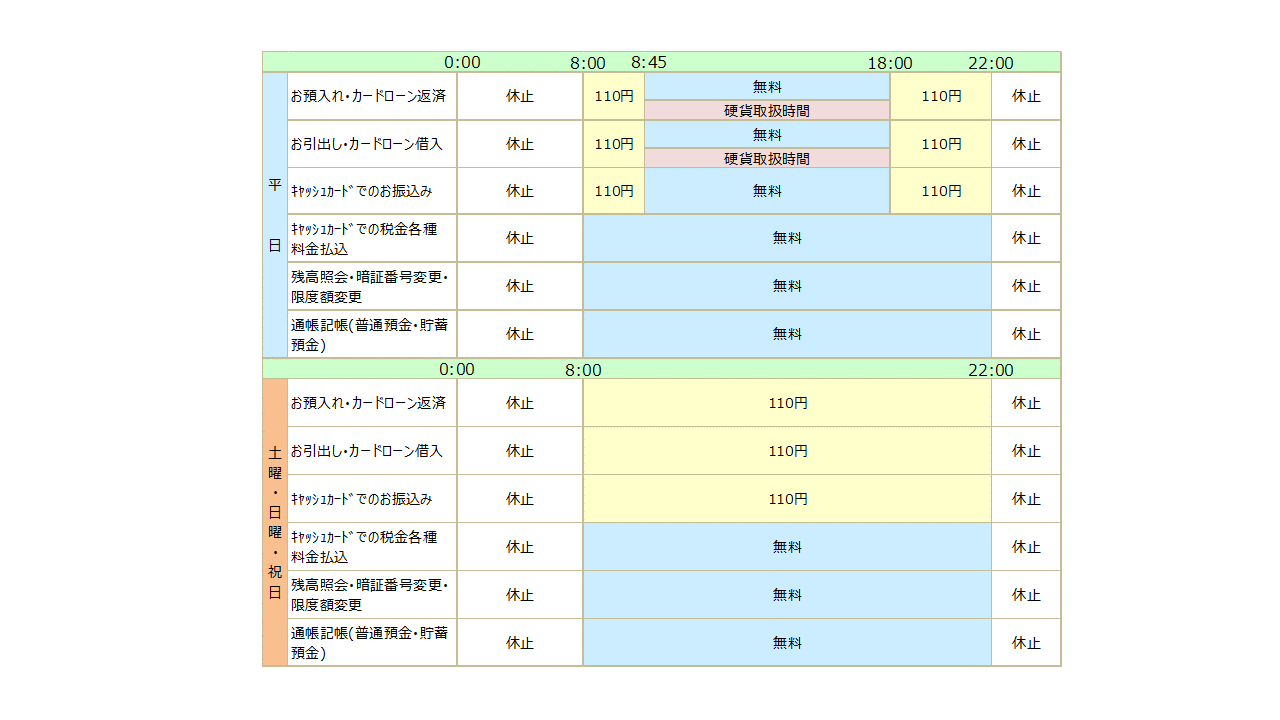
Task: Click the 8:00 "110円" cell in weekday お預入れ row
Action: click(x=614, y=97)
